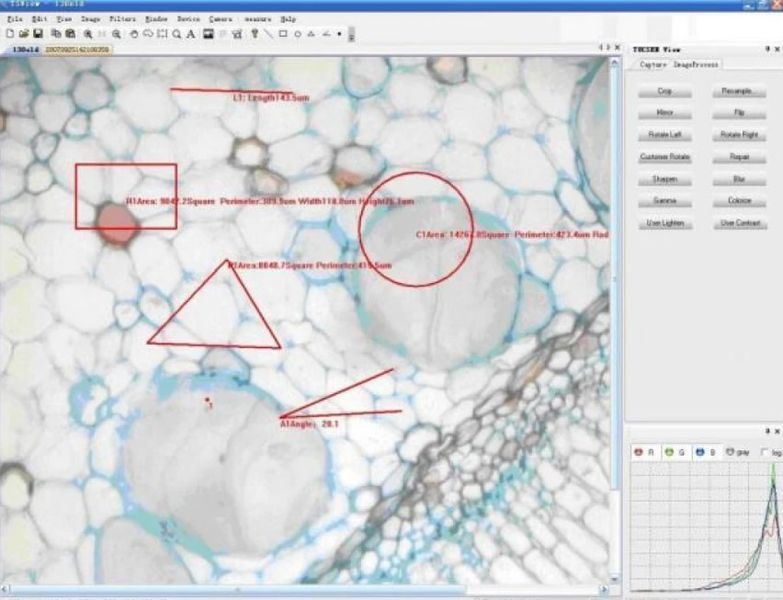Image resolution: width=783 pixels, height=600 pixels.
Task: Toggle the green G histogram channel
Action: pos(675,452)
